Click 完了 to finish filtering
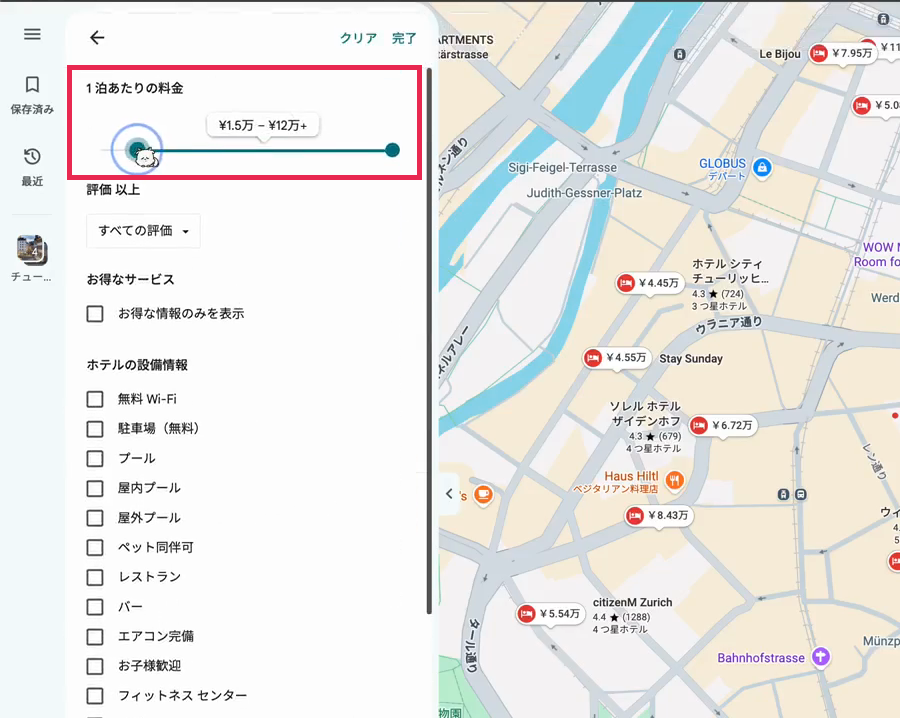This screenshot has height=718, width=900. (x=404, y=38)
